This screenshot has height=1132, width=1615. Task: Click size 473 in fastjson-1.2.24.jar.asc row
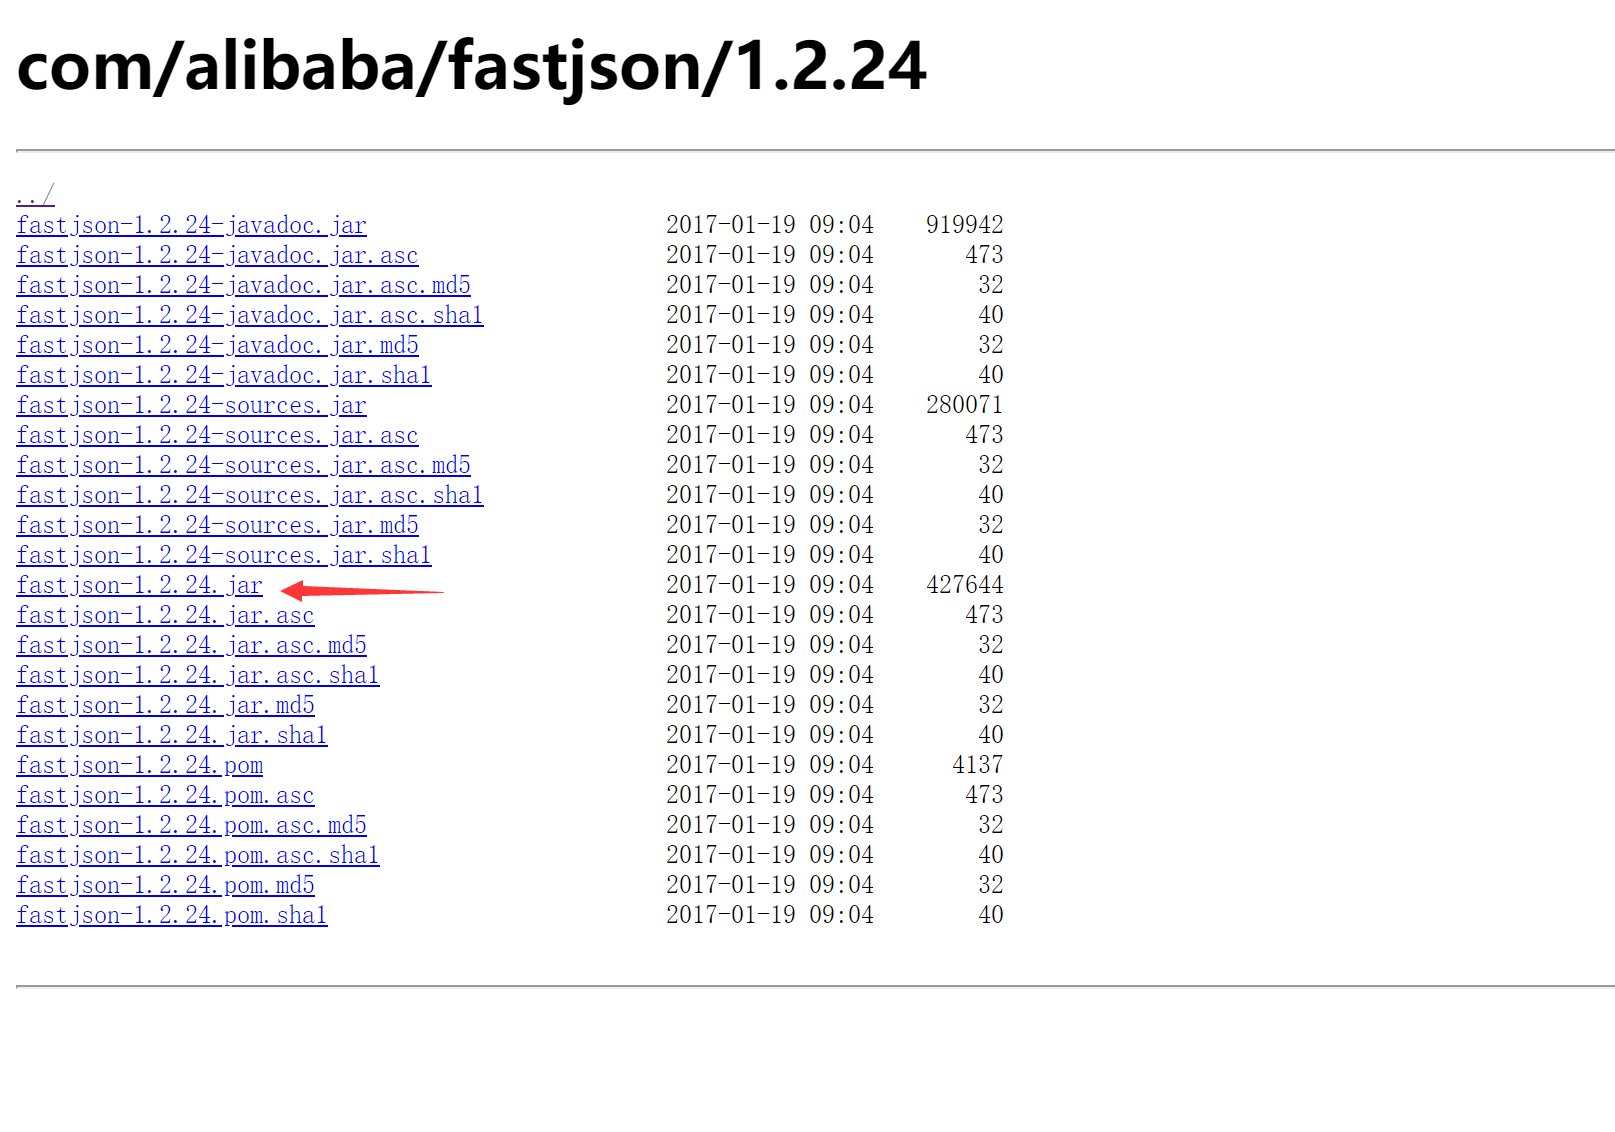985,615
